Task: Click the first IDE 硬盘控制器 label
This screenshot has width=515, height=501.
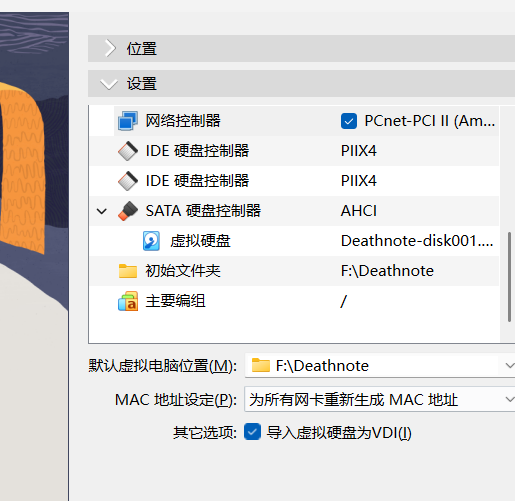Action: [x=197, y=151]
